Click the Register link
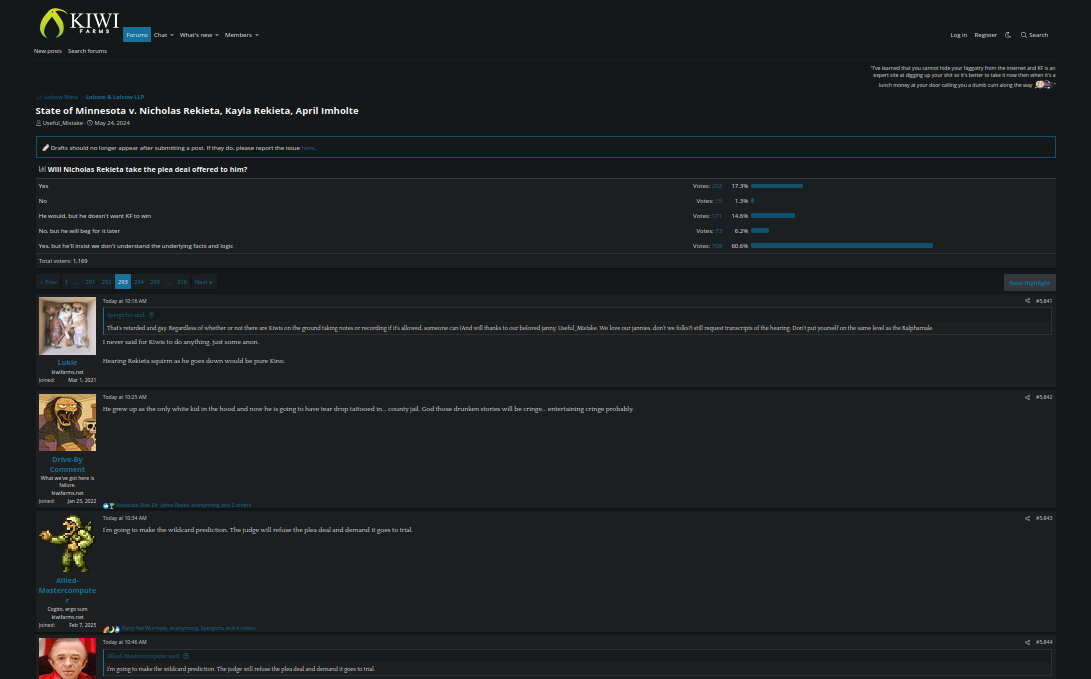 coord(985,35)
